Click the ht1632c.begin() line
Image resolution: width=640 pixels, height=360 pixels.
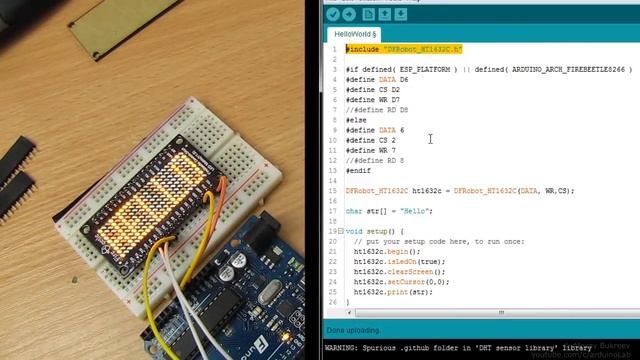point(387,252)
